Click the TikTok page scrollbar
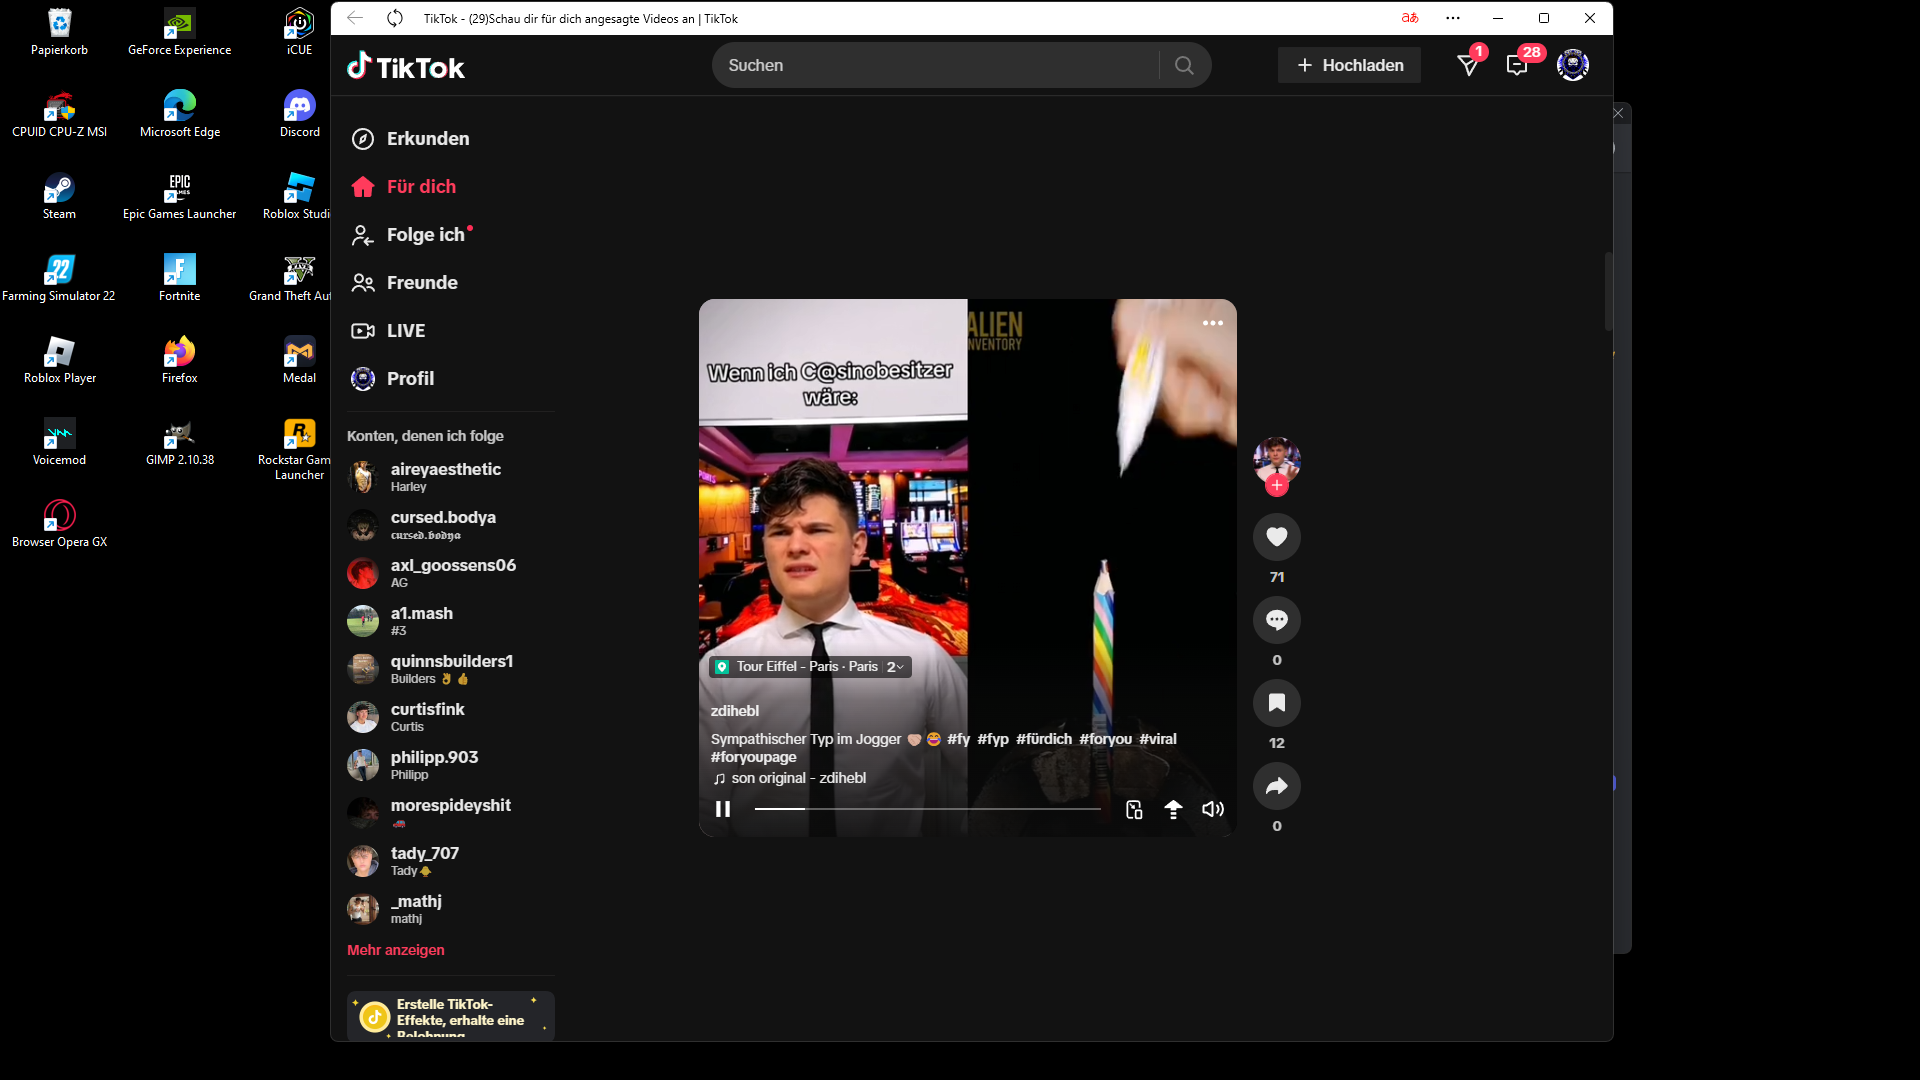Image resolution: width=1920 pixels, height=1080 pixels. (1609, 290)
